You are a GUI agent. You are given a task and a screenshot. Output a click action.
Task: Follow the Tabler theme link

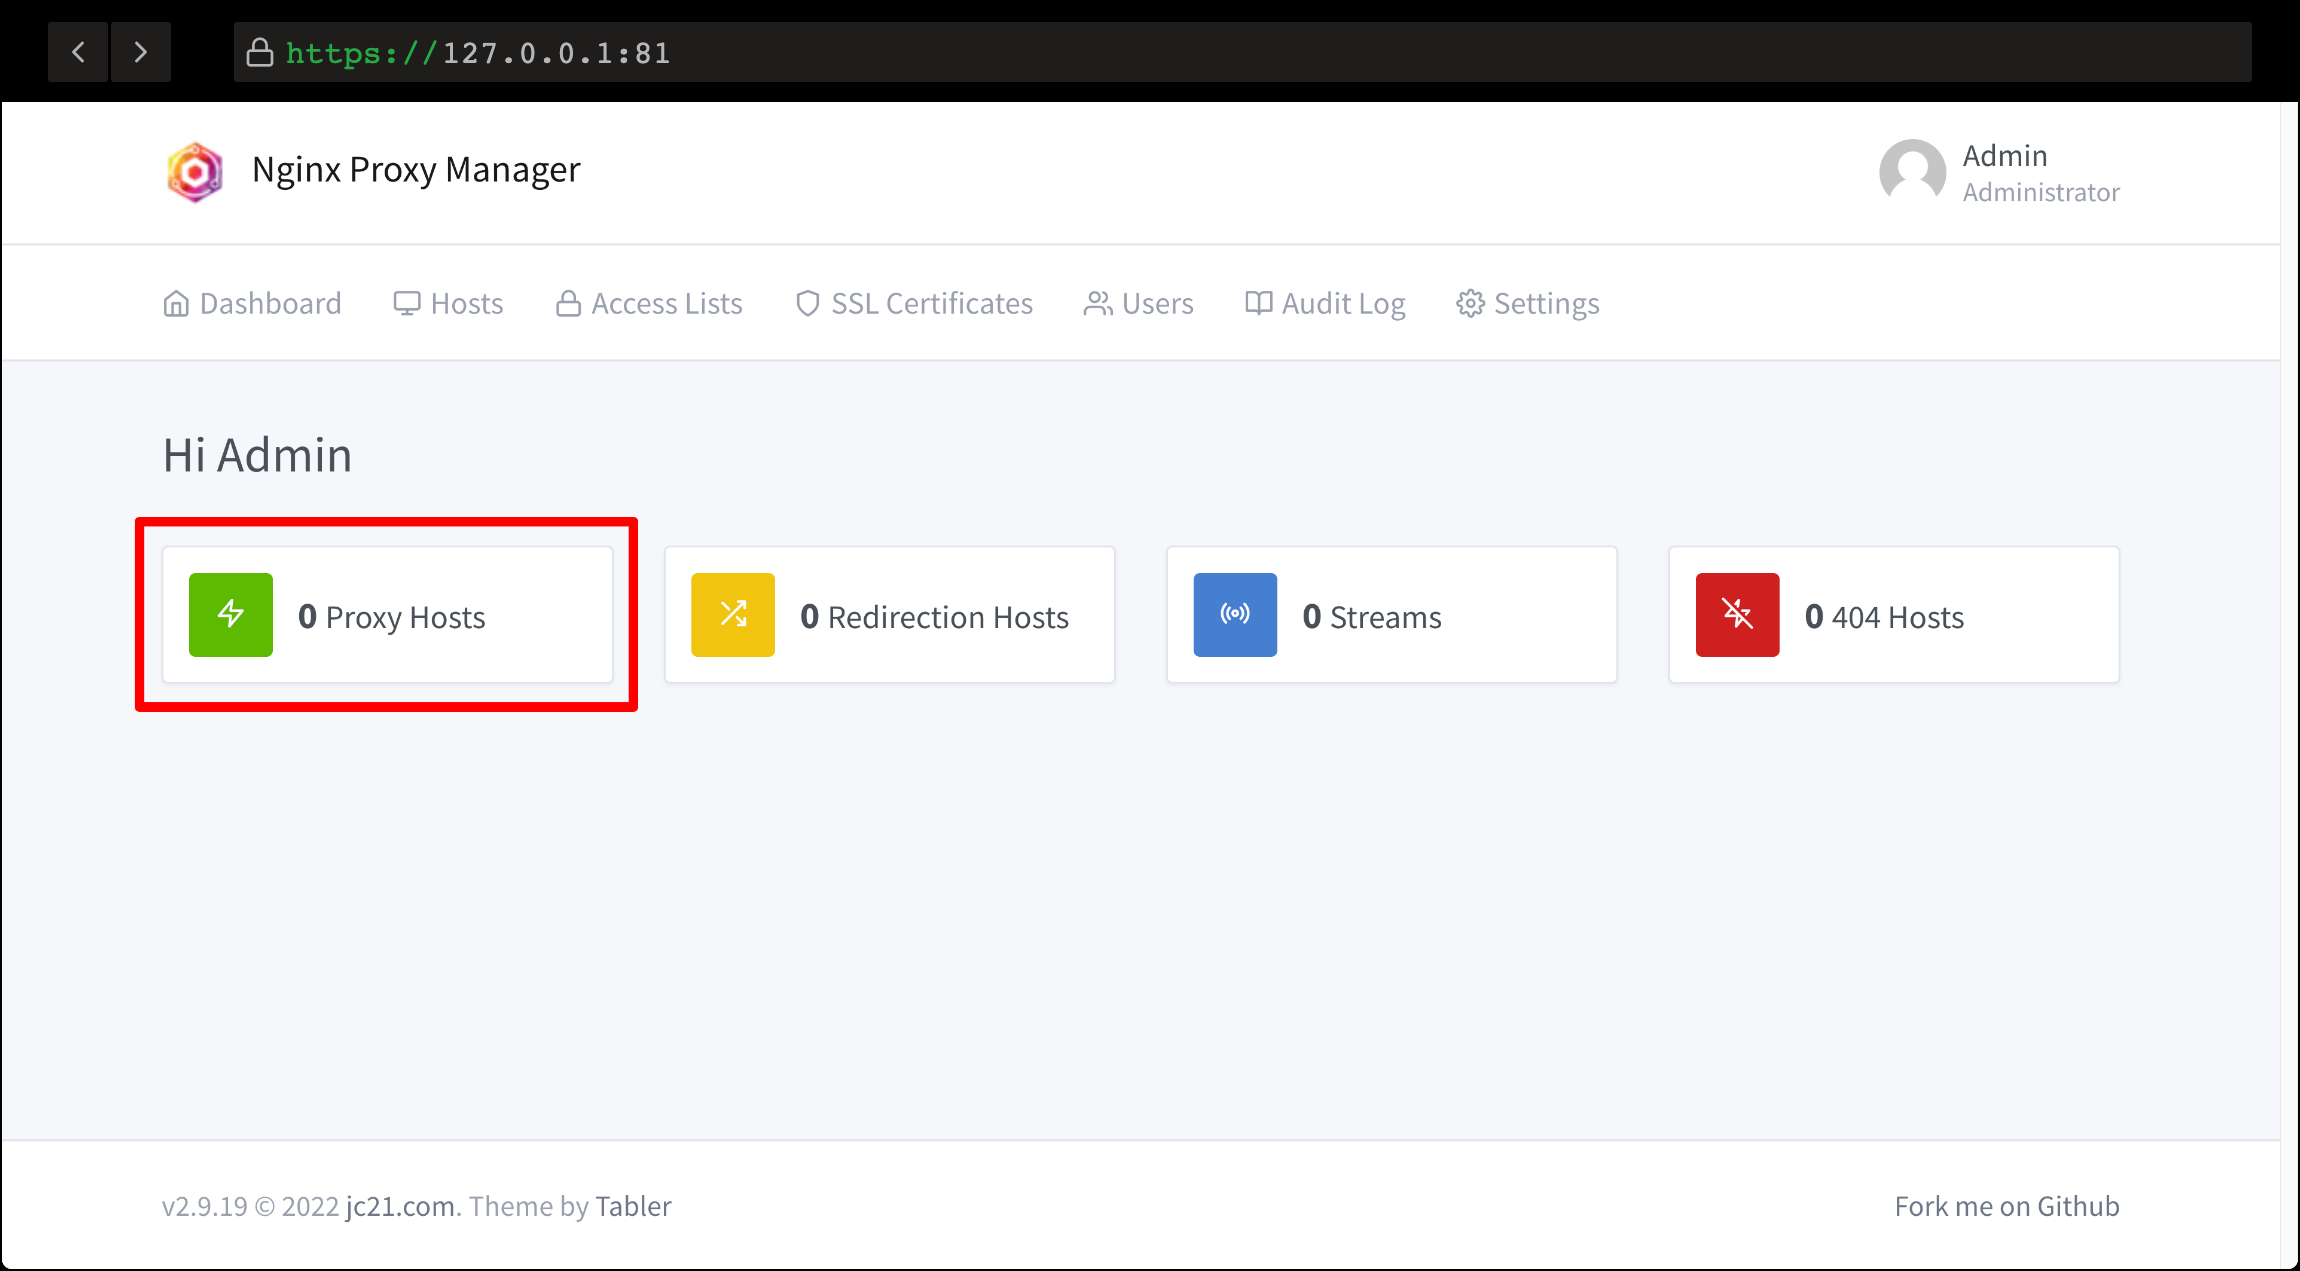coord(633,1206)
